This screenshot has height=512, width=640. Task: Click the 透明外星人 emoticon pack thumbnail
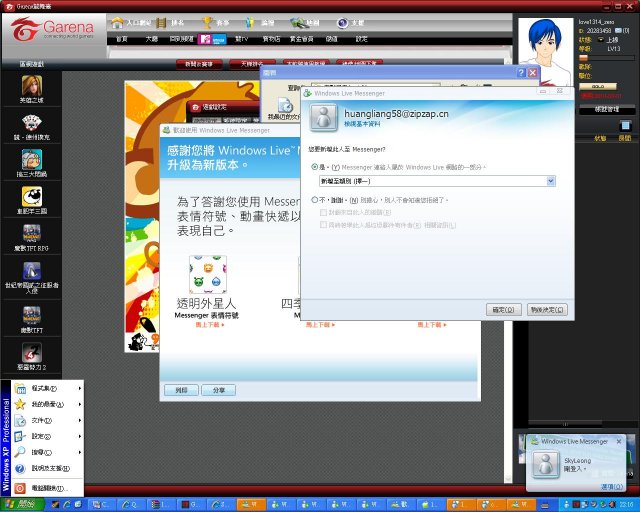208,274
